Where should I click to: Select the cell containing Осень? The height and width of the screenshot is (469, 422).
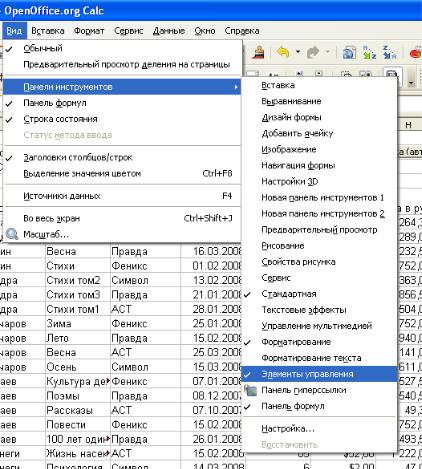pos(78,367)
